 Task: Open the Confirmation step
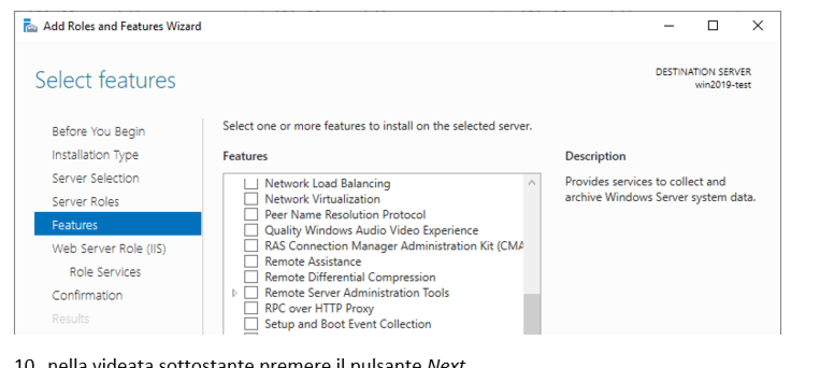(x=87, y=295)
